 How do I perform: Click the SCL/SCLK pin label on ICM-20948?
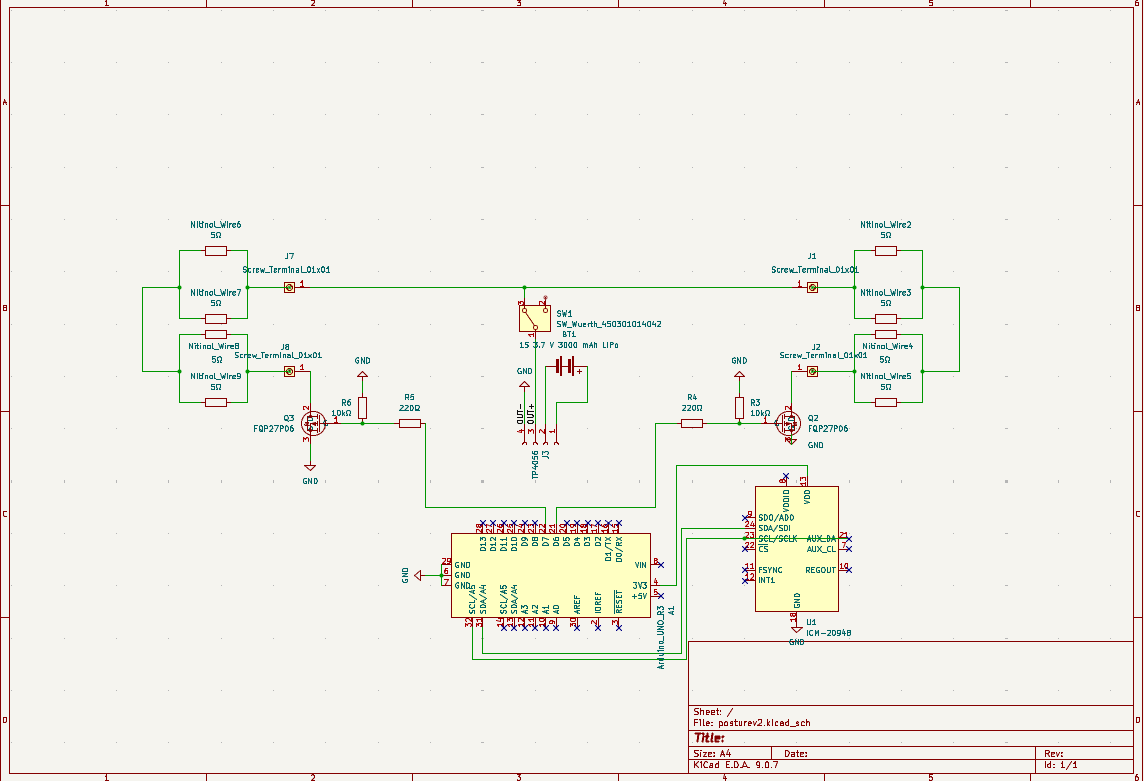tap(778, 539)
